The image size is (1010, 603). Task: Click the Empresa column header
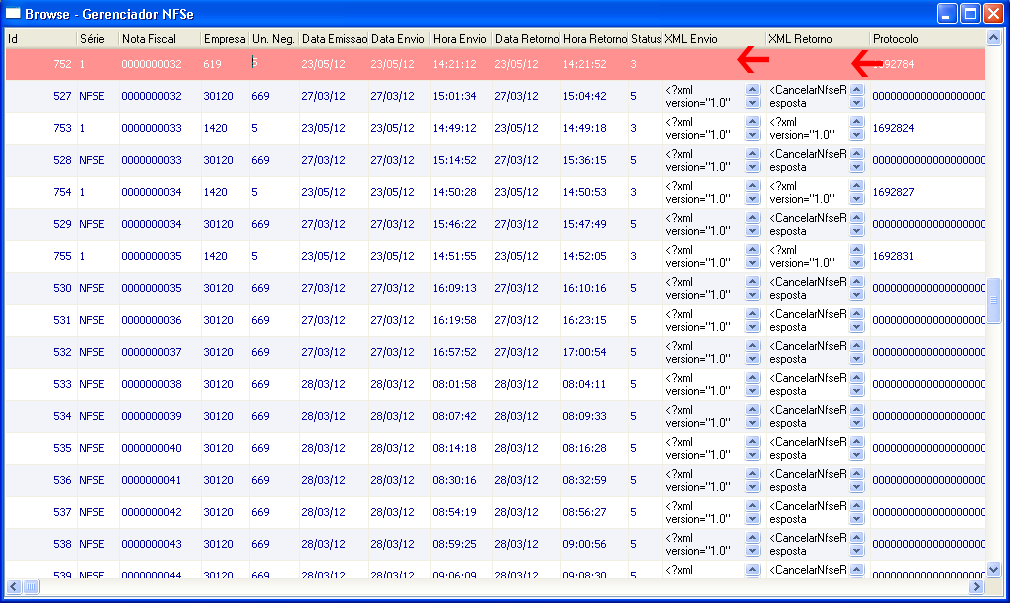tap(225, 39)
